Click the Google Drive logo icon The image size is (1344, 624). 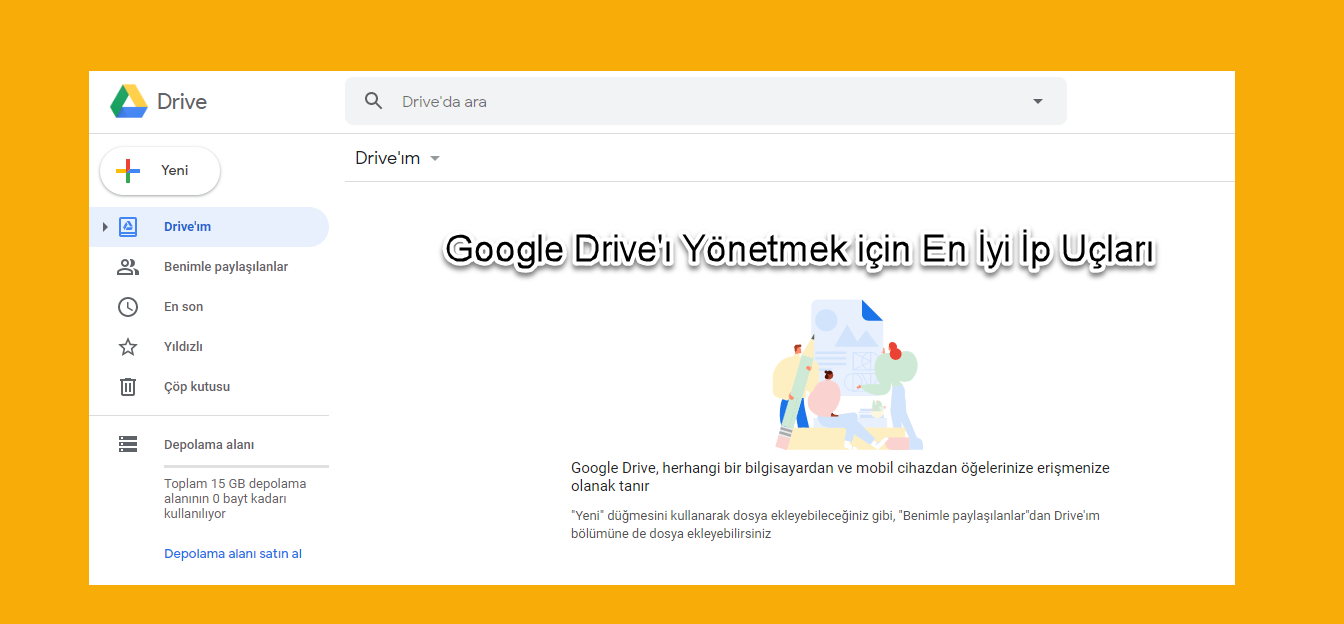(129, 101)
